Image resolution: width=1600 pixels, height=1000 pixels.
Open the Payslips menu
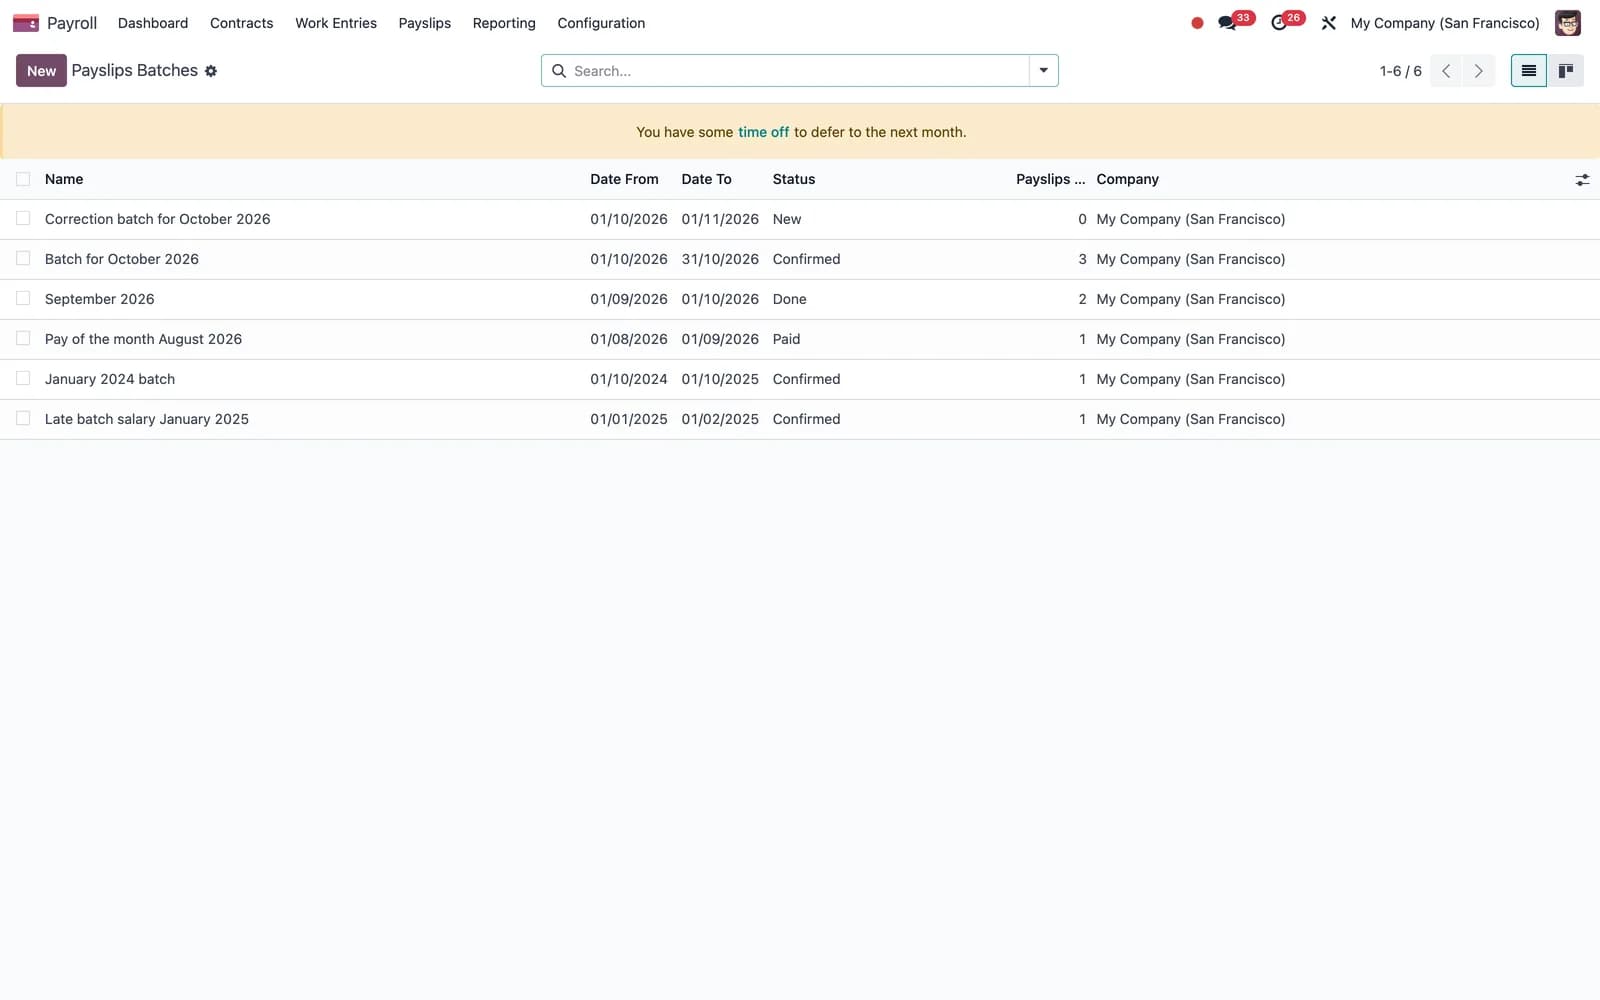click(x=424, y=23)
